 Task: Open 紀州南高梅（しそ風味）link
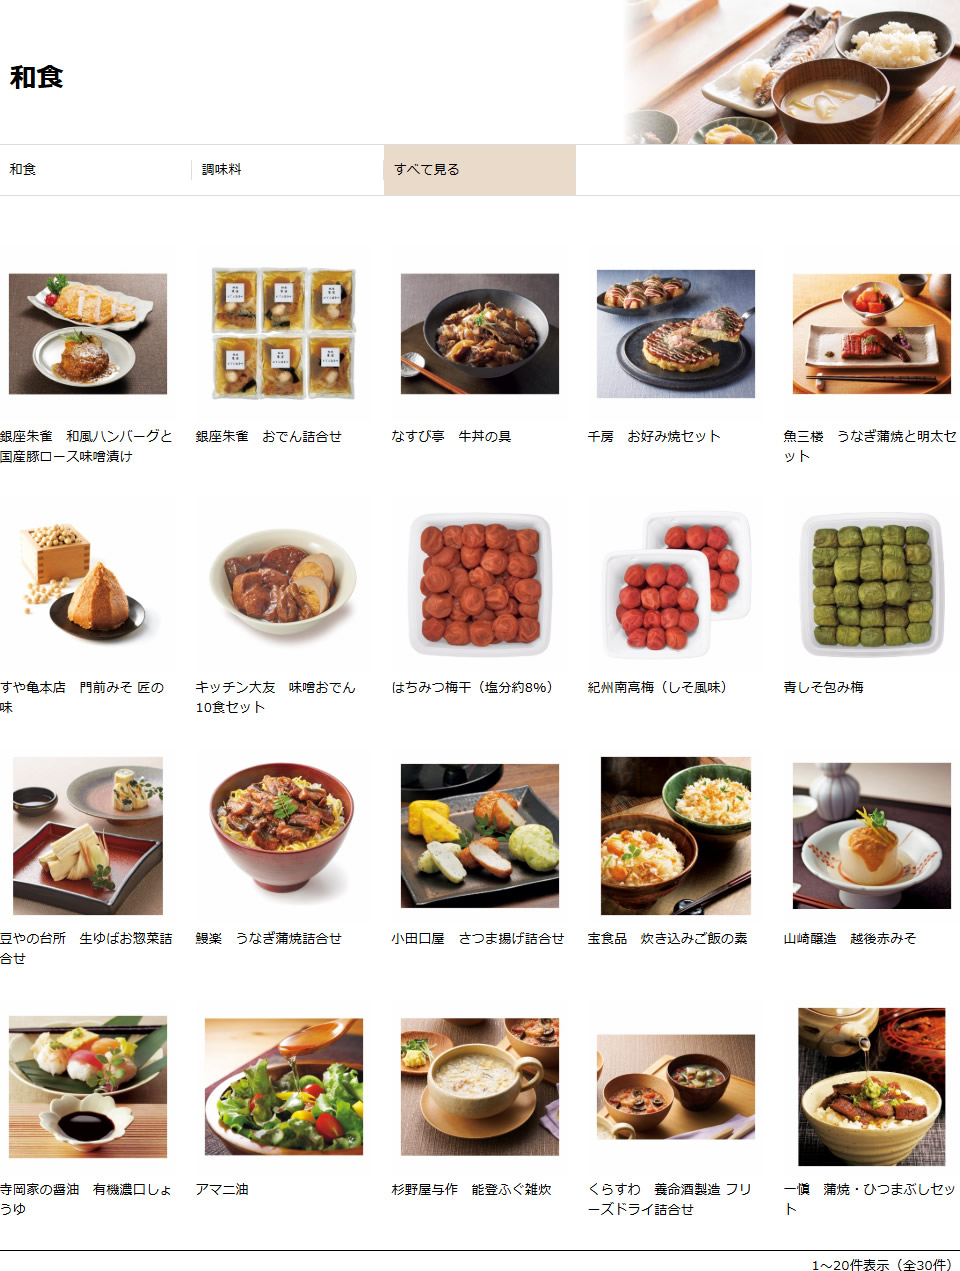(x=658, y=688)
